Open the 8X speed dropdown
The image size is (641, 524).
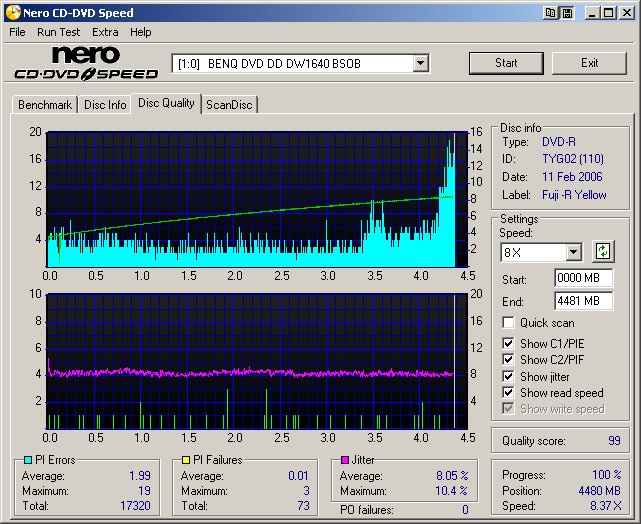click(573, 252)
